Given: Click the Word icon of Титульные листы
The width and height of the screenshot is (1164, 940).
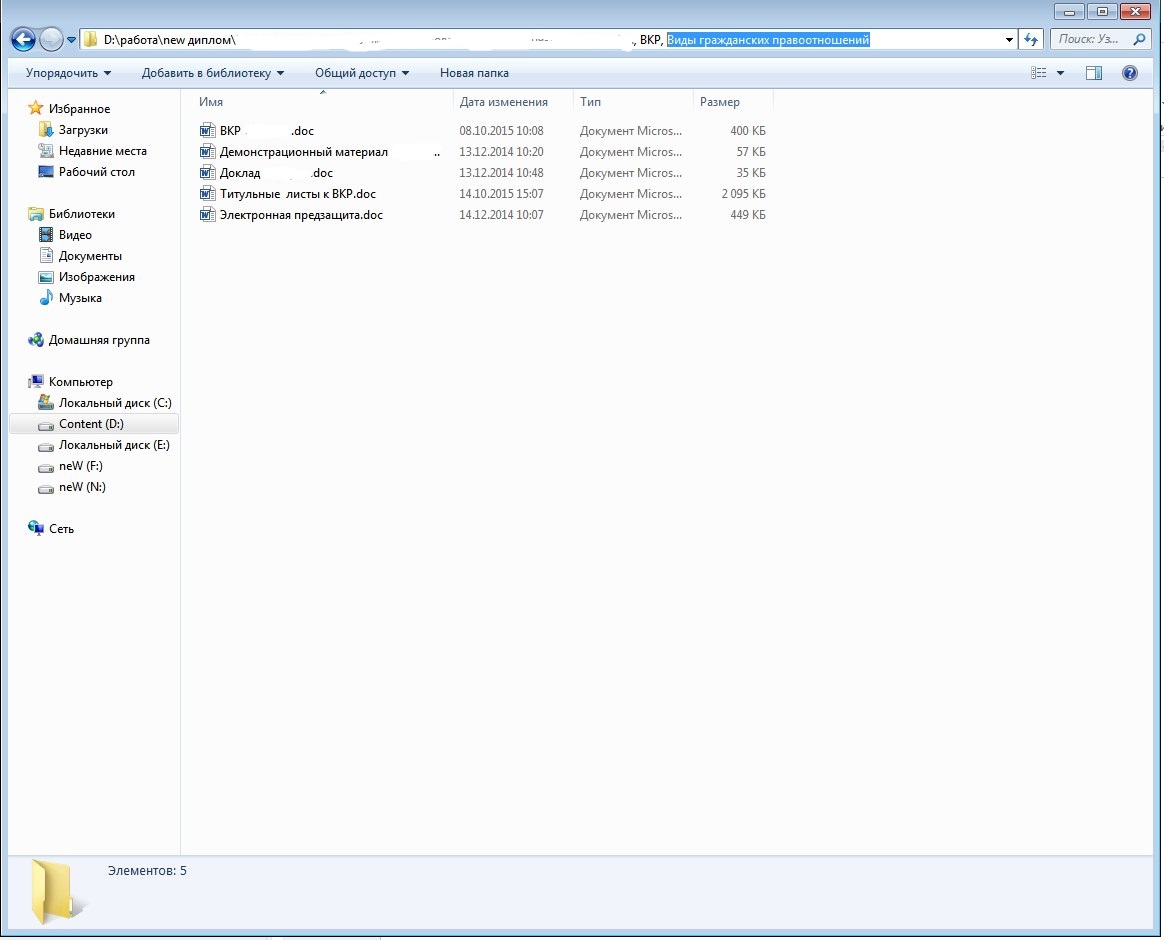Looking at the screenshot, I should pyautogui.click(x=207, y=194).
